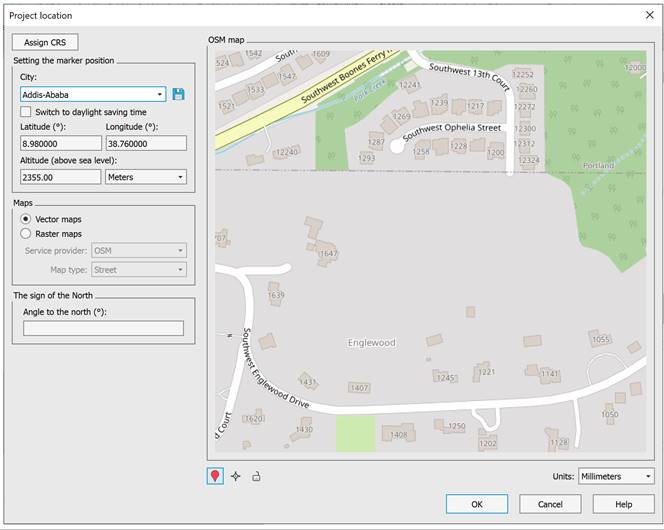
Task: Open the Service provider OSM dropdown
Action: click(139, 251)
